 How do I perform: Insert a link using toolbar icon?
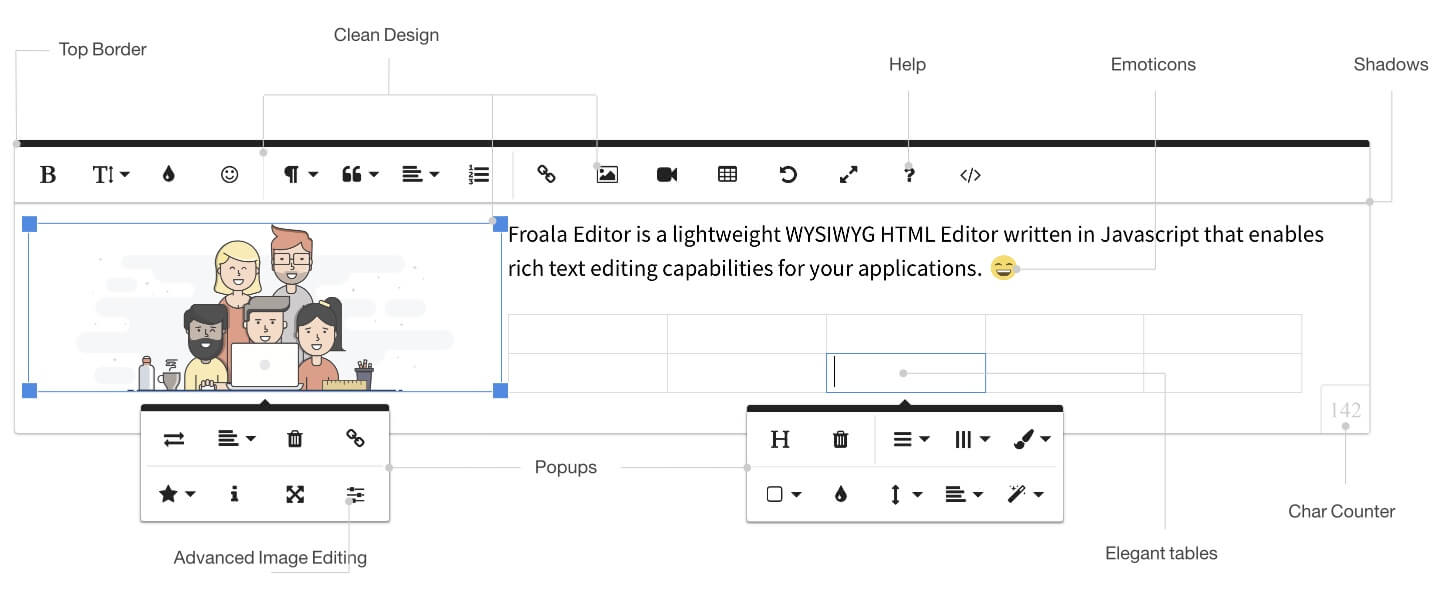(546, 174)
